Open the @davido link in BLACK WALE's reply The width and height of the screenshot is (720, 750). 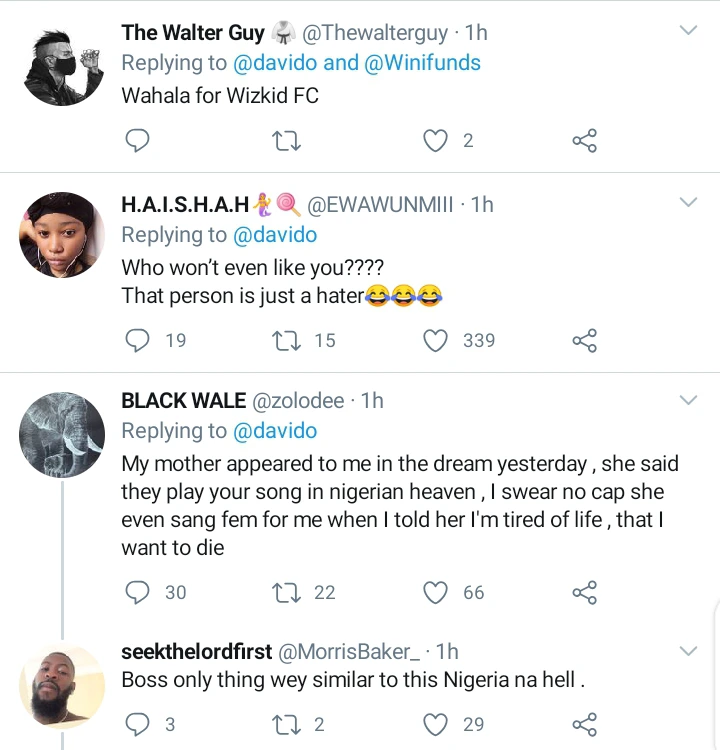click(275, 431)
